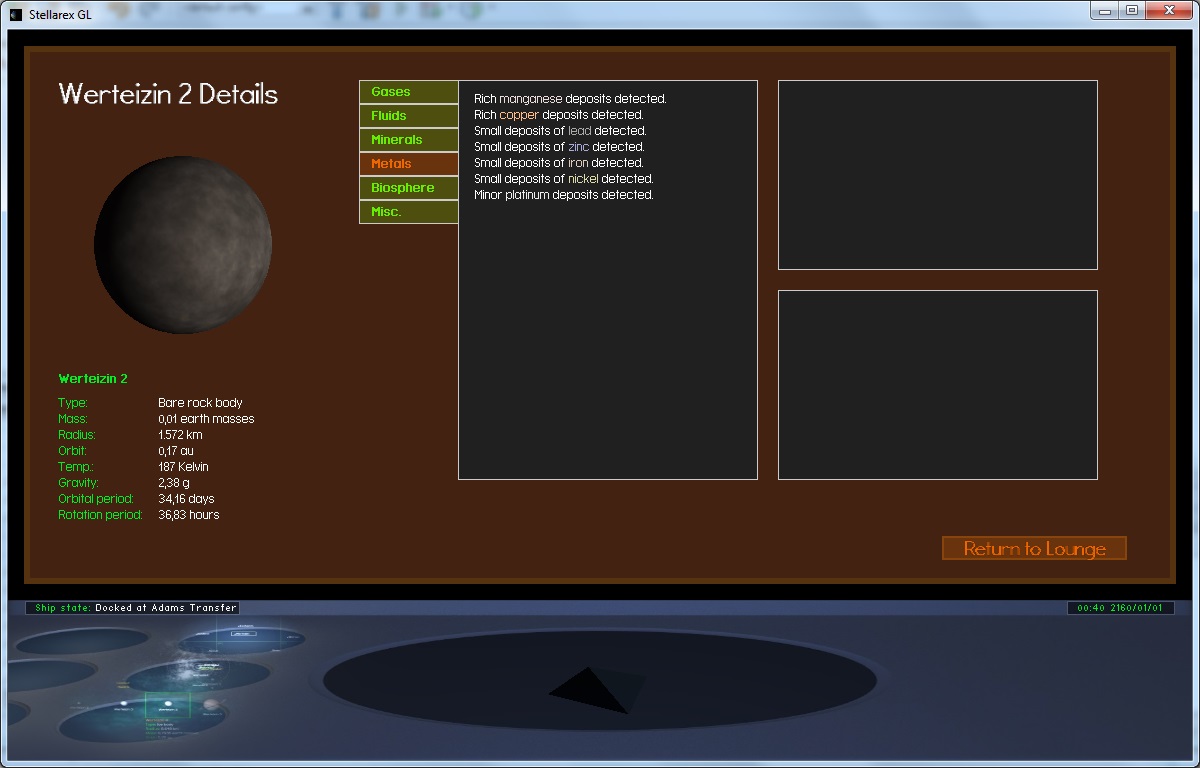
Task: Open the Misc. tab
Action: [408, 212]
